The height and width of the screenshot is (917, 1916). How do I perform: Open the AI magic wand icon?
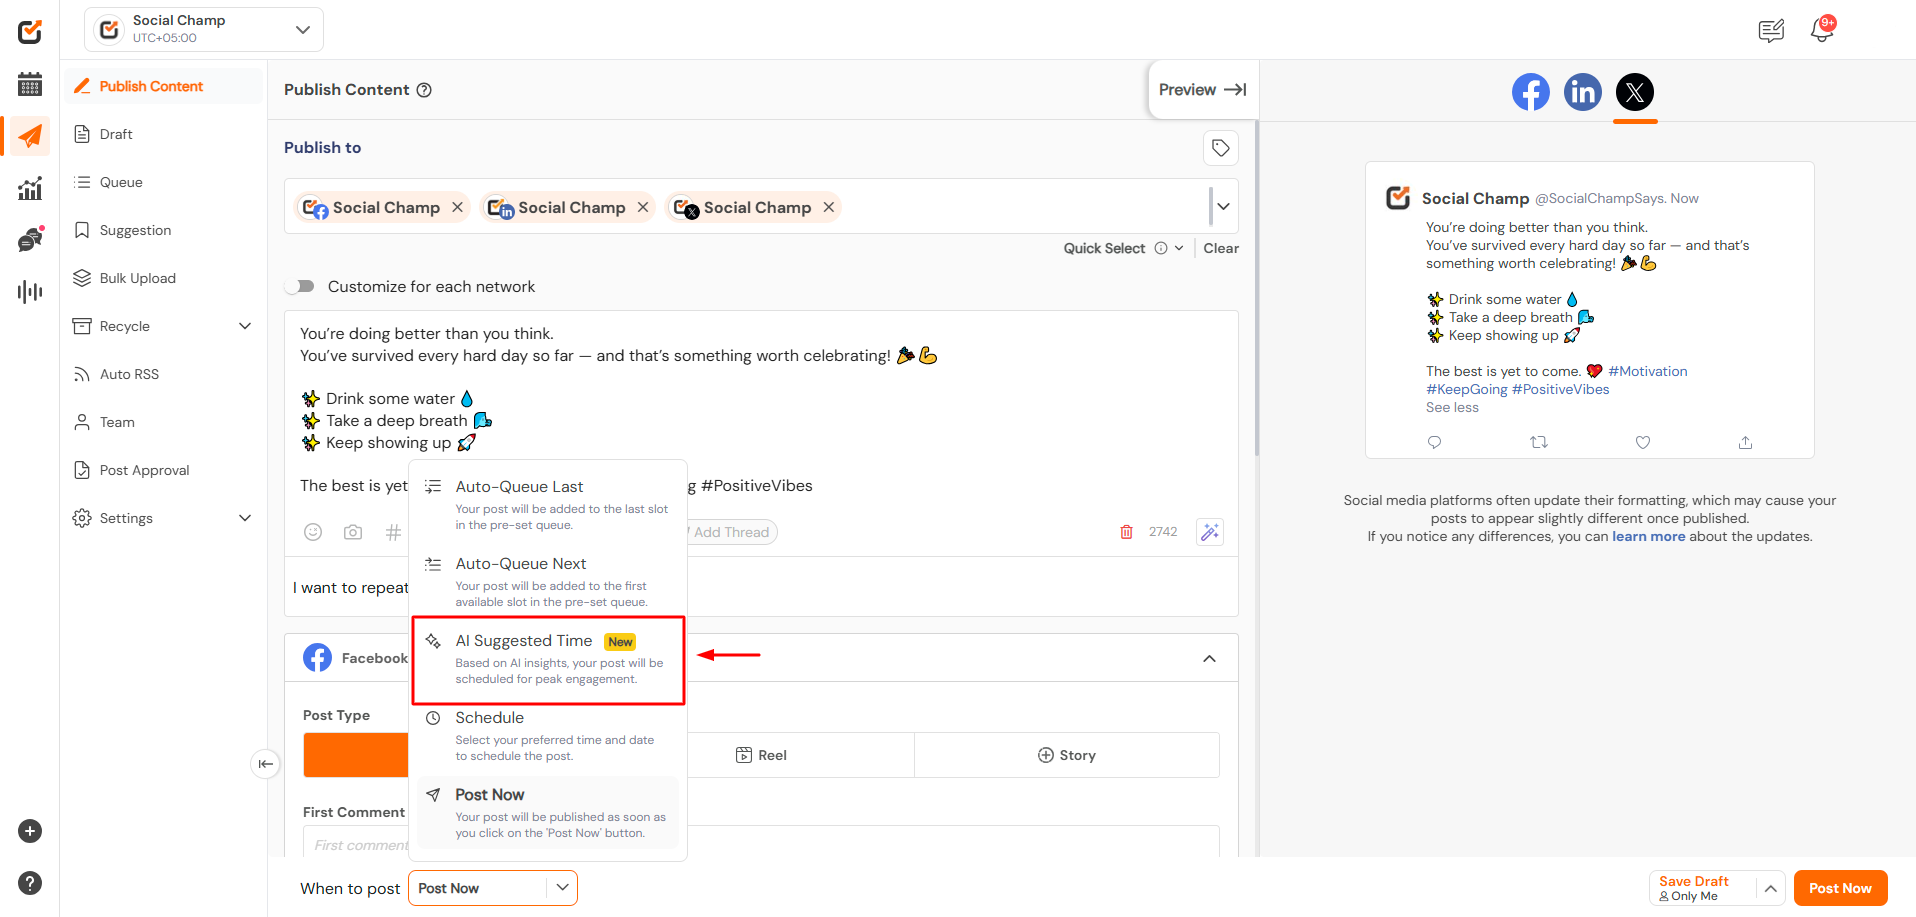[1209, 532]
